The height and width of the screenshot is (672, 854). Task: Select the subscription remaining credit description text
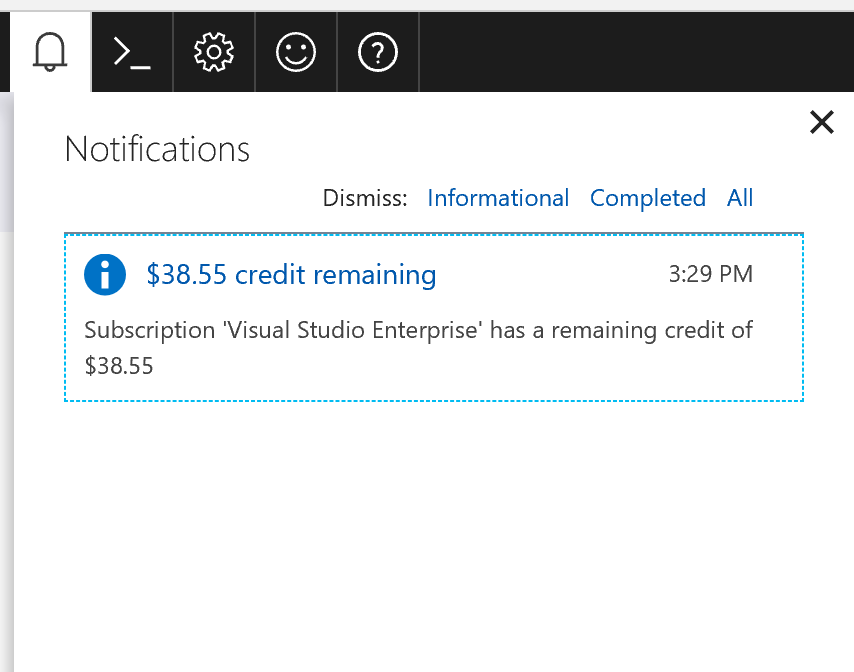click(x=418, y=330)
